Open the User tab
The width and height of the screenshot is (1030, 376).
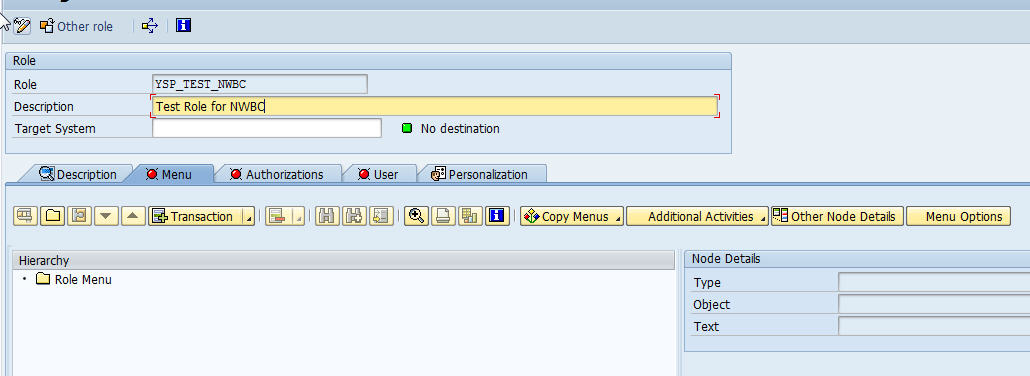[x=379, y=174]
